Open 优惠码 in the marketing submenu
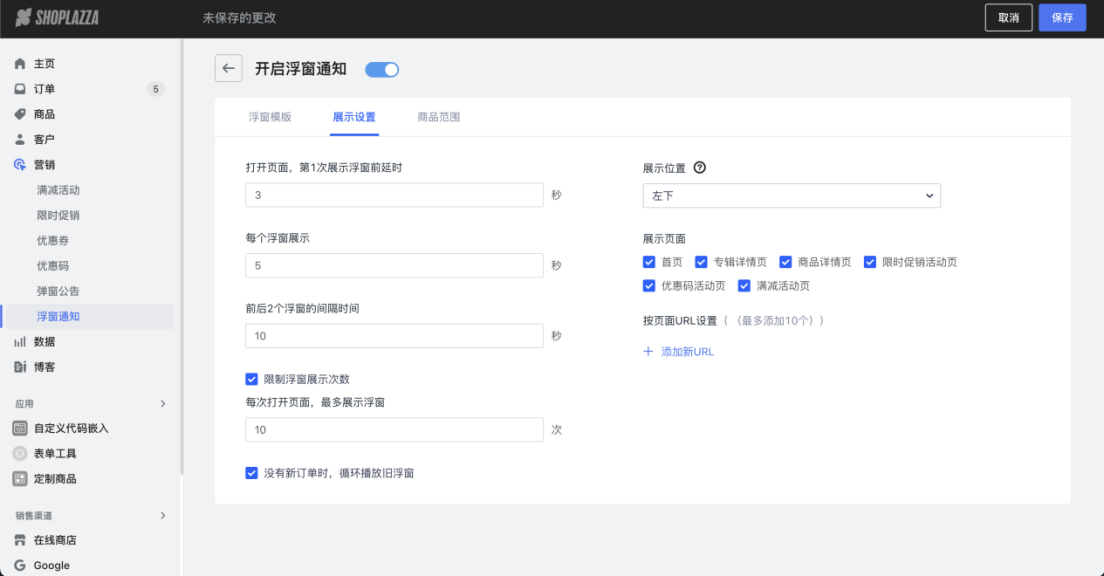 (x=53, y=266)
